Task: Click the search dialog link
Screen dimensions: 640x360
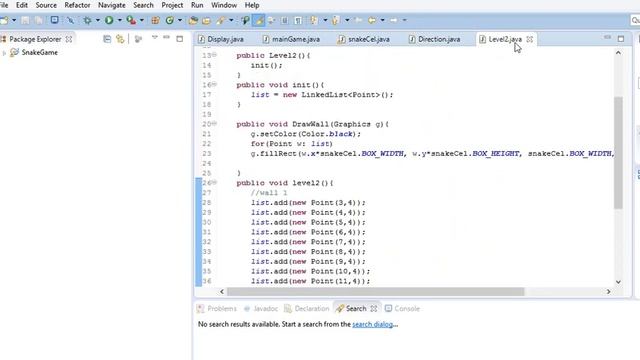Action: pos(373,324)
